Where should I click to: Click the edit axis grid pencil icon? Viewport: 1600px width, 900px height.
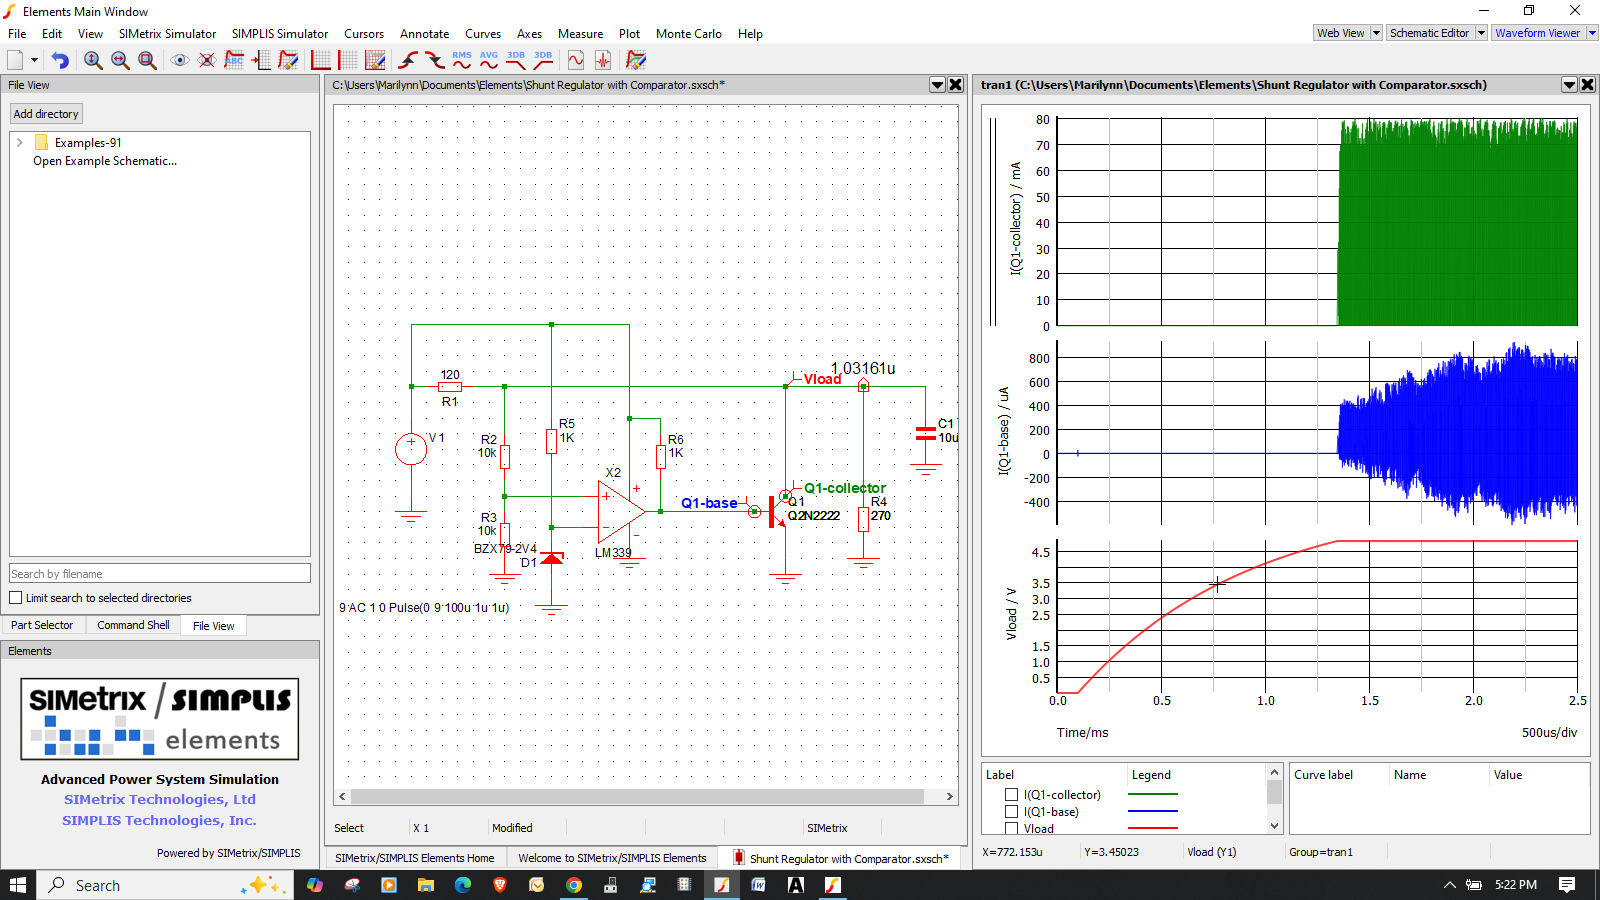(x=375, y=60)
